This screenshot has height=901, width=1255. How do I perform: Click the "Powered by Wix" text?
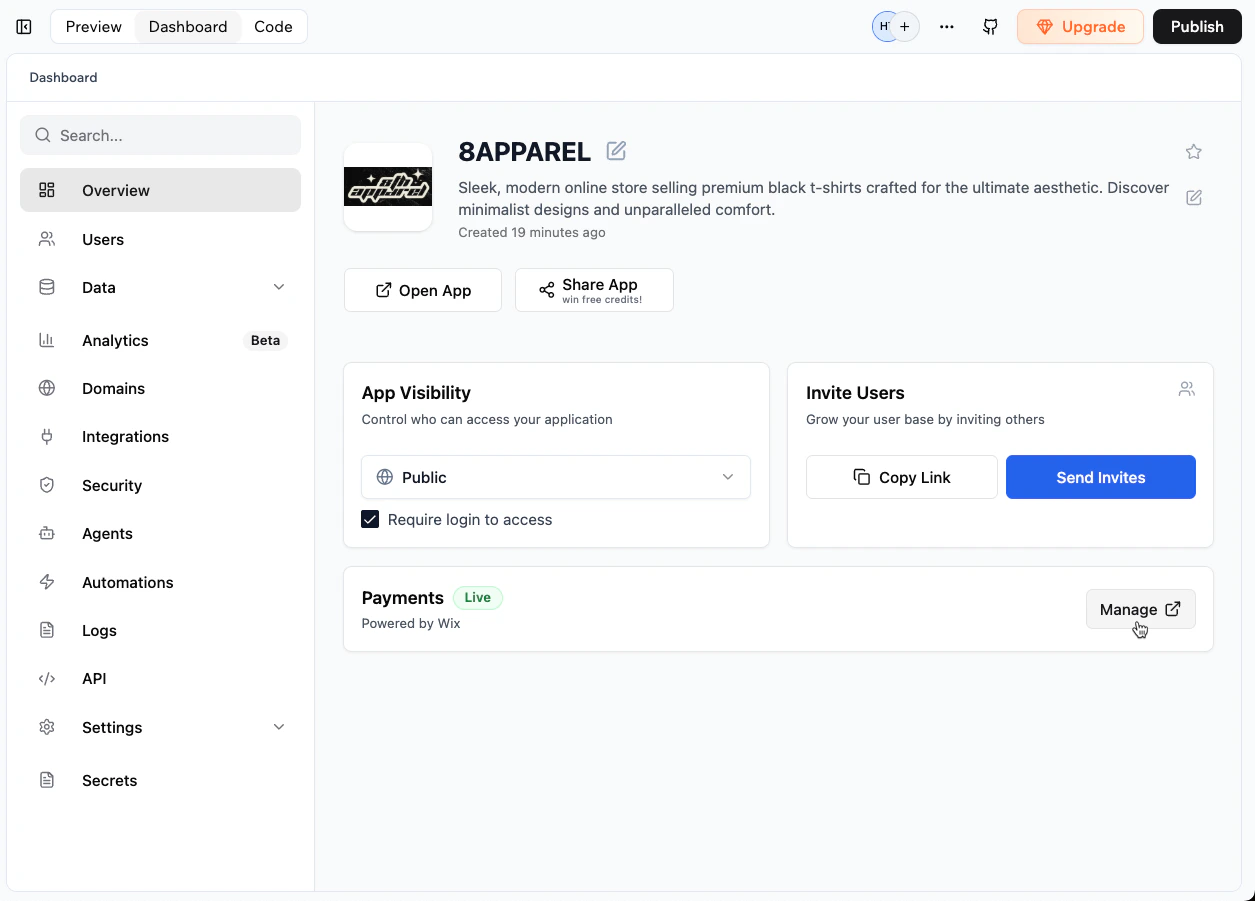click(411, 623)
